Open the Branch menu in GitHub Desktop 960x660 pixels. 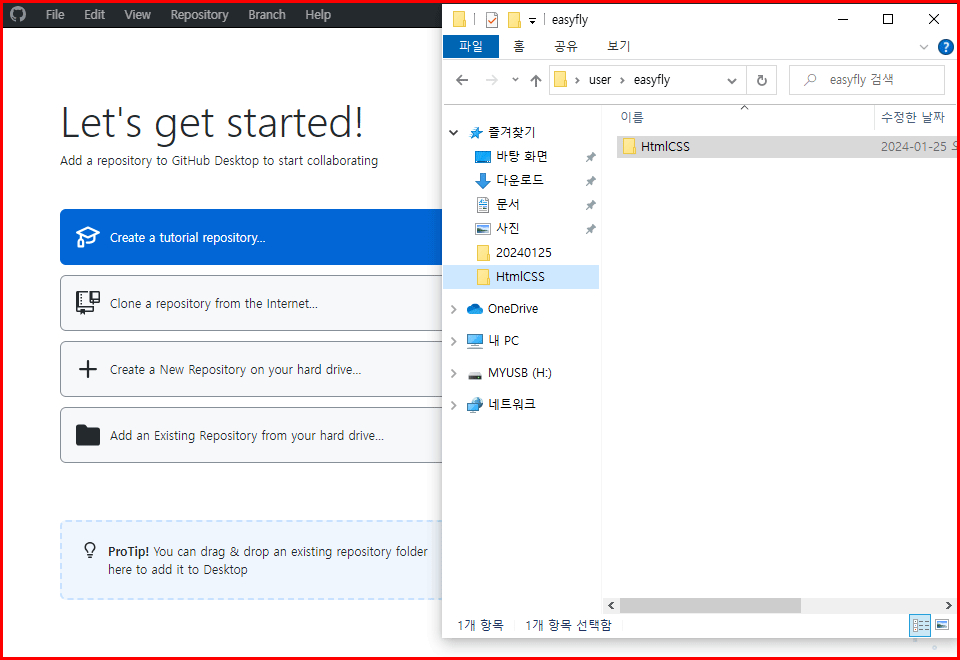click(x=266, y=15)
